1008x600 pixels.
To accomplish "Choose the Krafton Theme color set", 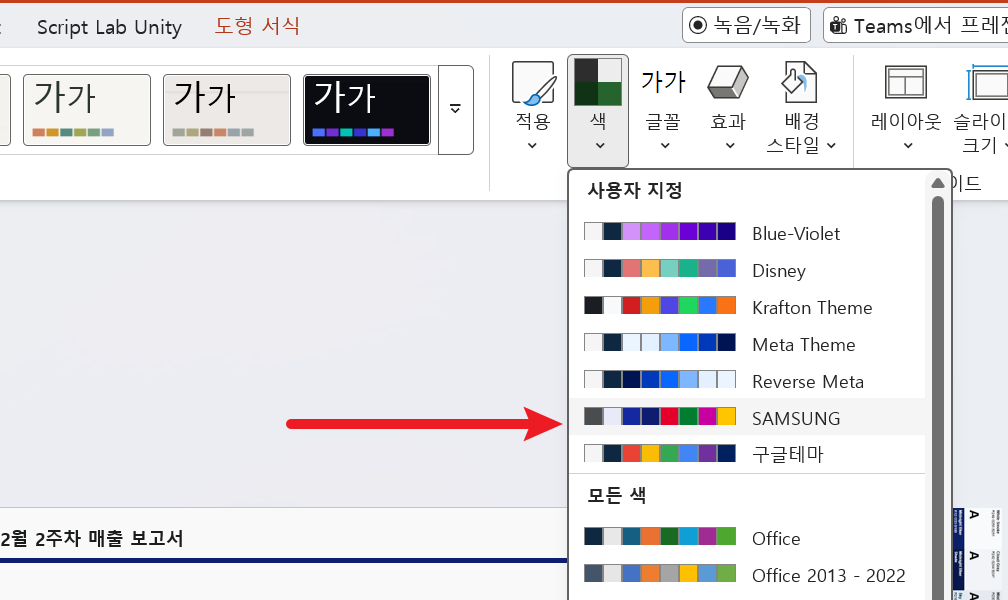I will pyautogui.click(x=747, y=307).
